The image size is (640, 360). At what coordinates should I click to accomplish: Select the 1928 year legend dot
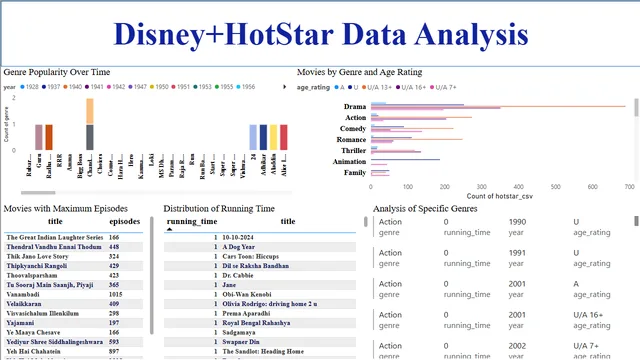[22, 87]
